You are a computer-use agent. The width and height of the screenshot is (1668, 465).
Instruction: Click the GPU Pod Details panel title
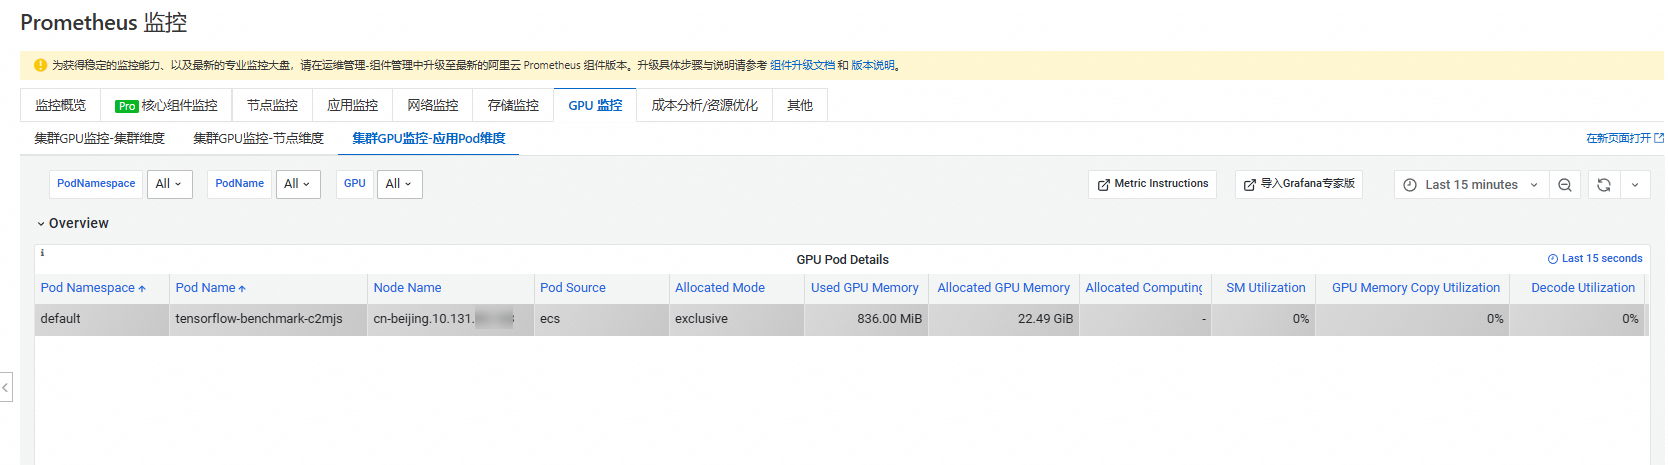pos(842,260)
